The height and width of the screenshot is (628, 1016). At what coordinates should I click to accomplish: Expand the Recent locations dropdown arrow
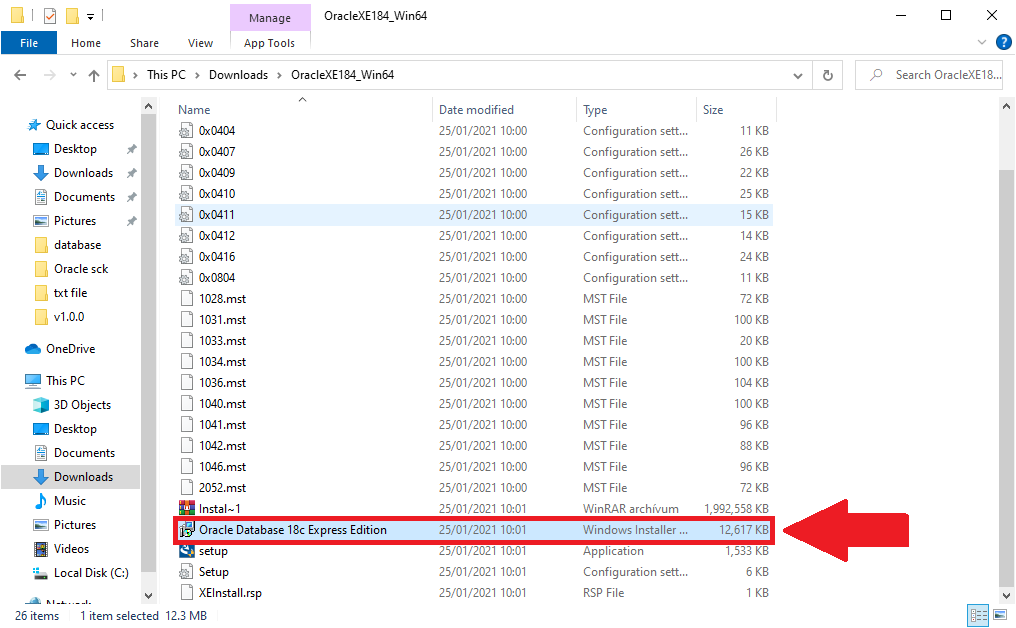tap(73, 75)
